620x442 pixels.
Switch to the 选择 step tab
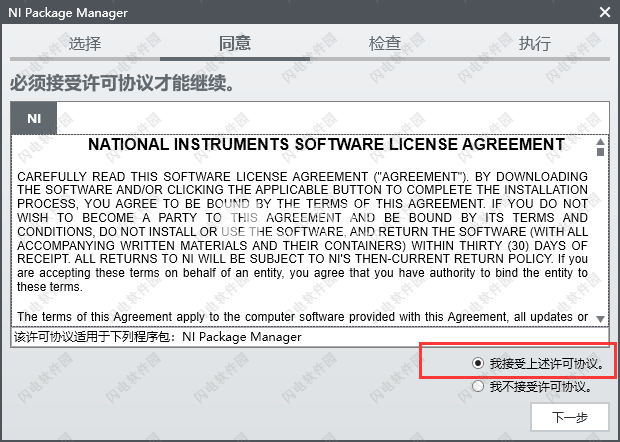pyautogui.click(x=85, y=43)
